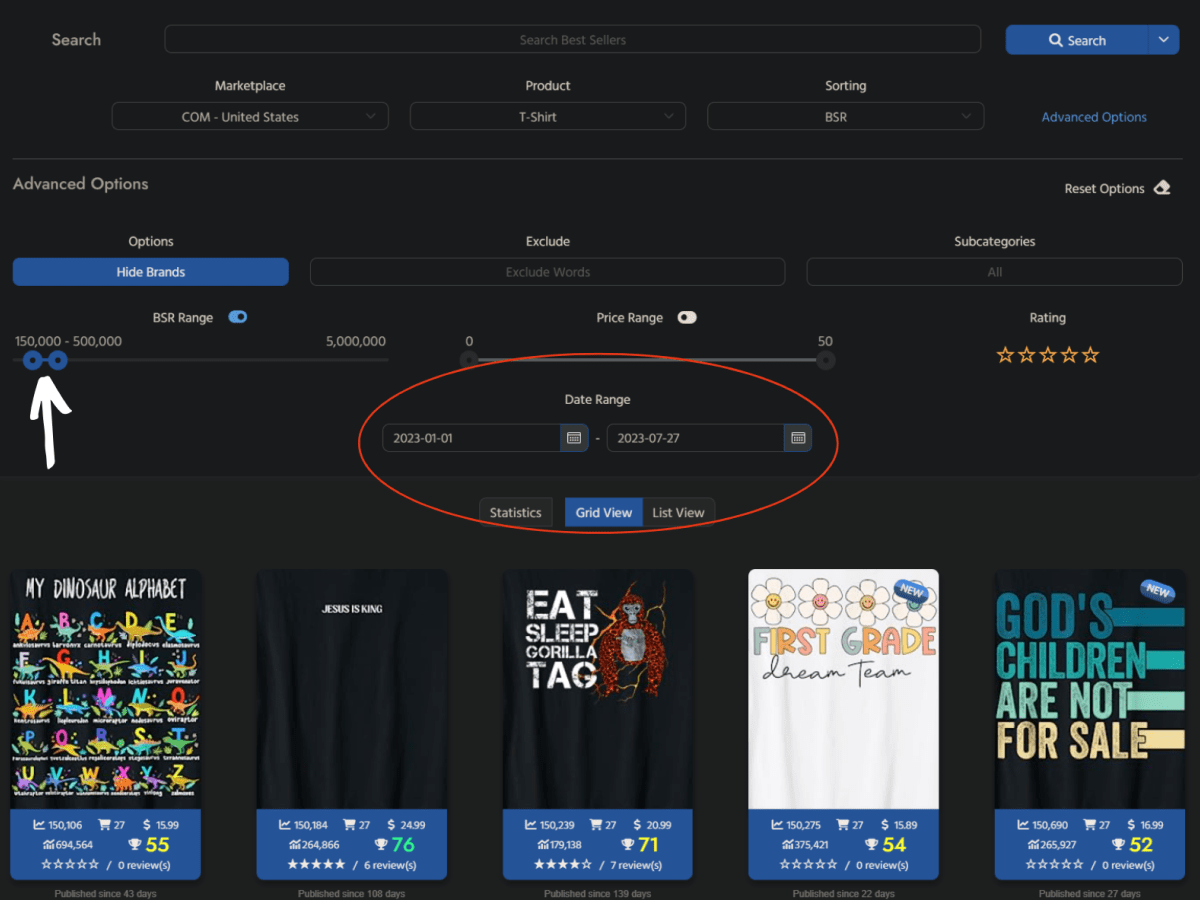Click the blue Search button
This screenshot has width=1200, height=900.
pos(1076,40)
